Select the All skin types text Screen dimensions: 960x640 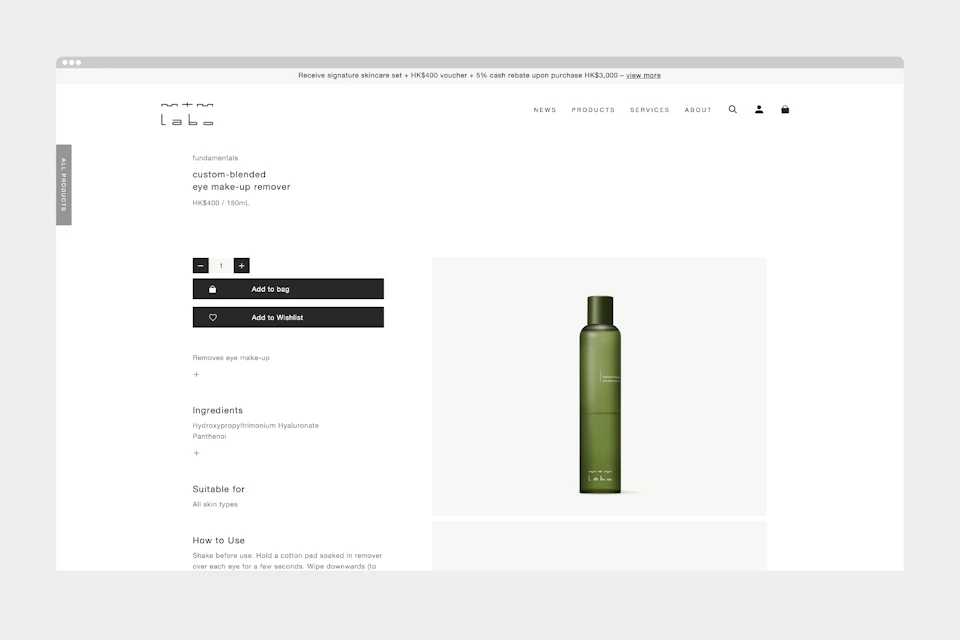point(215,505)
